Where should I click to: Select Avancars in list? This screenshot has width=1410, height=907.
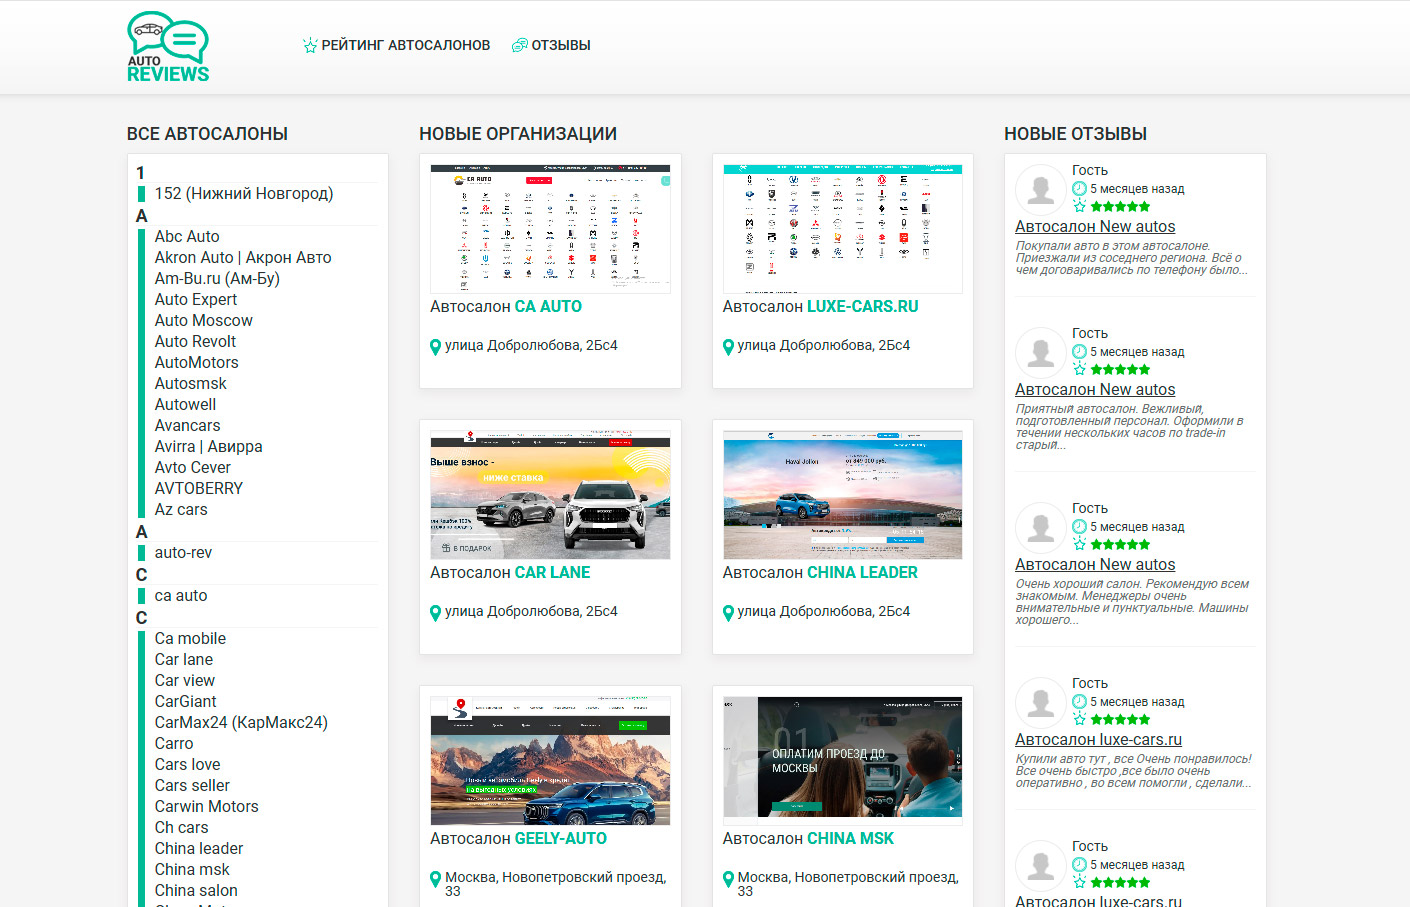[x=187, y=426]
